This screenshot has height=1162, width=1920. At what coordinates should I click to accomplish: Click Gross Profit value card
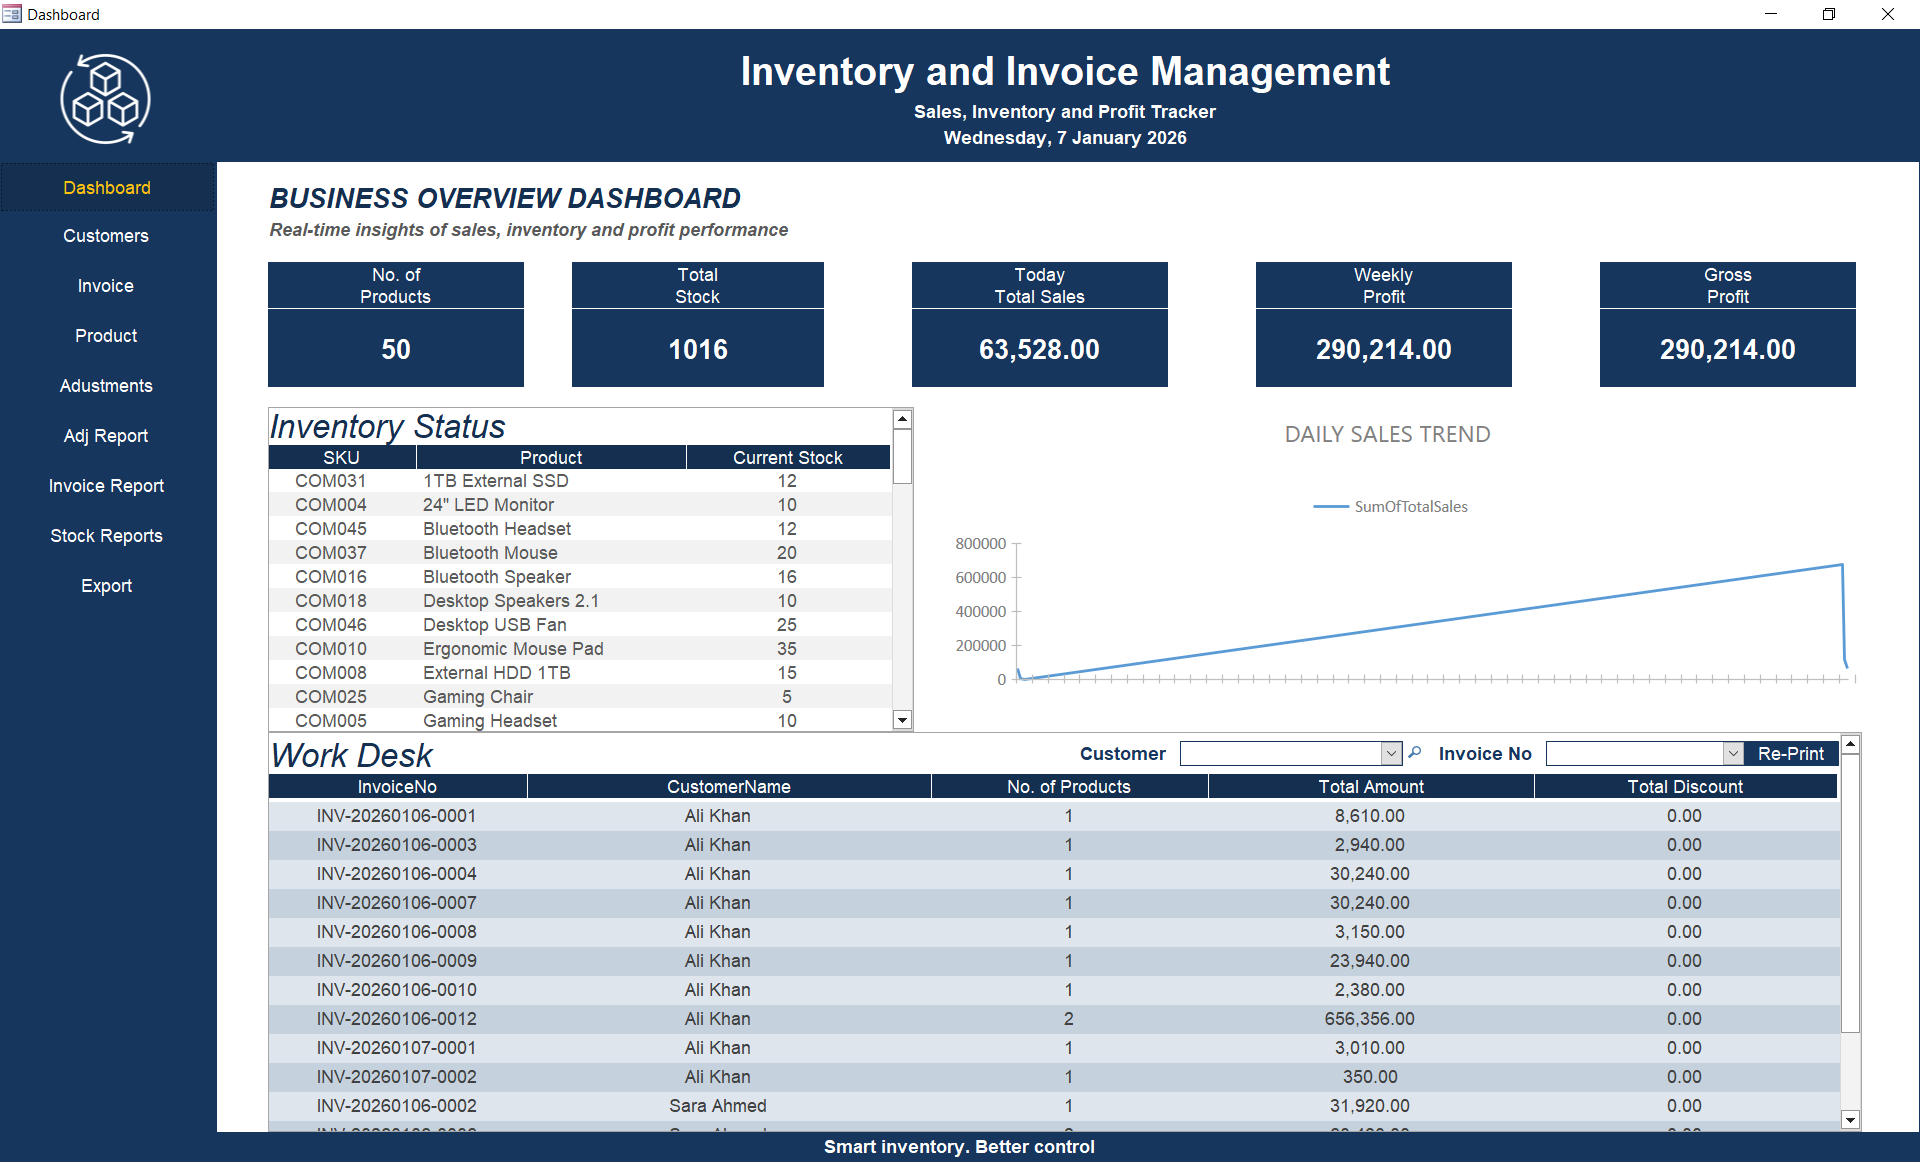click(x=1728, y=349)
